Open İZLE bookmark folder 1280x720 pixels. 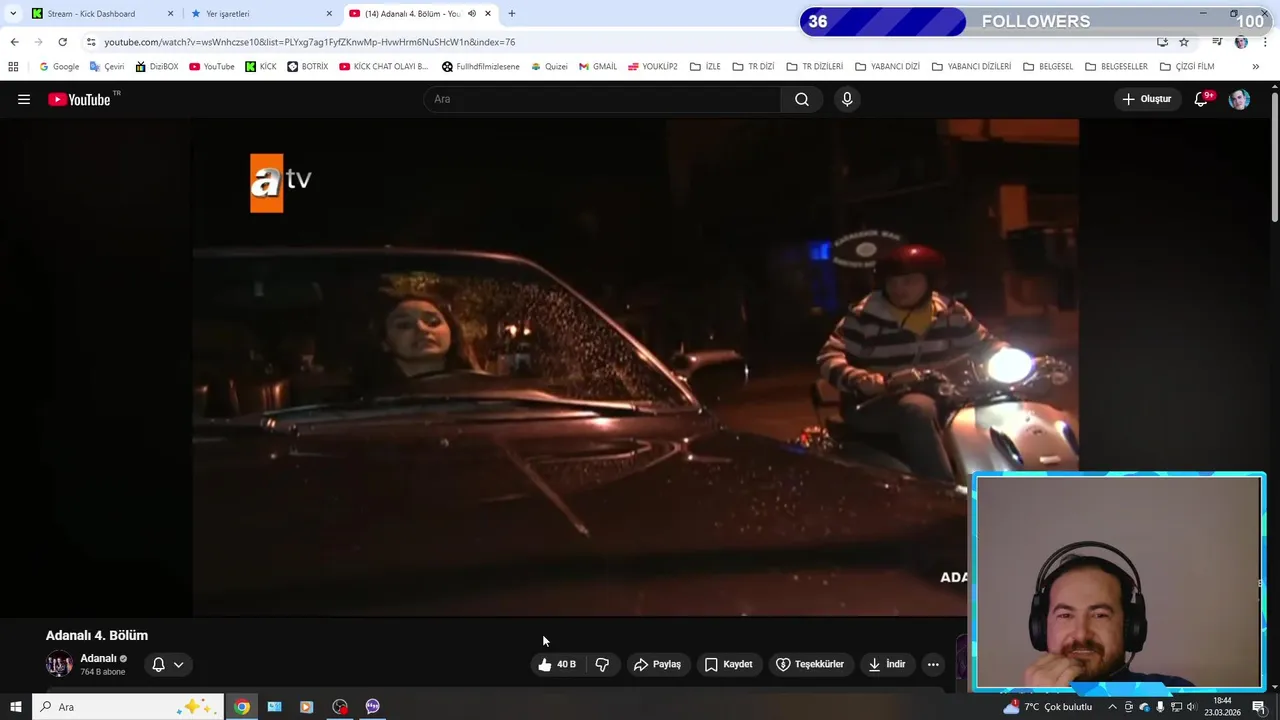[x=705, y=67]
